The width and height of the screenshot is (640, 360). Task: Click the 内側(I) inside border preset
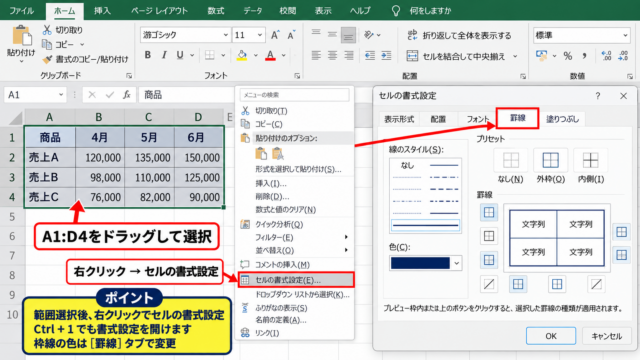tap(591, 160)
